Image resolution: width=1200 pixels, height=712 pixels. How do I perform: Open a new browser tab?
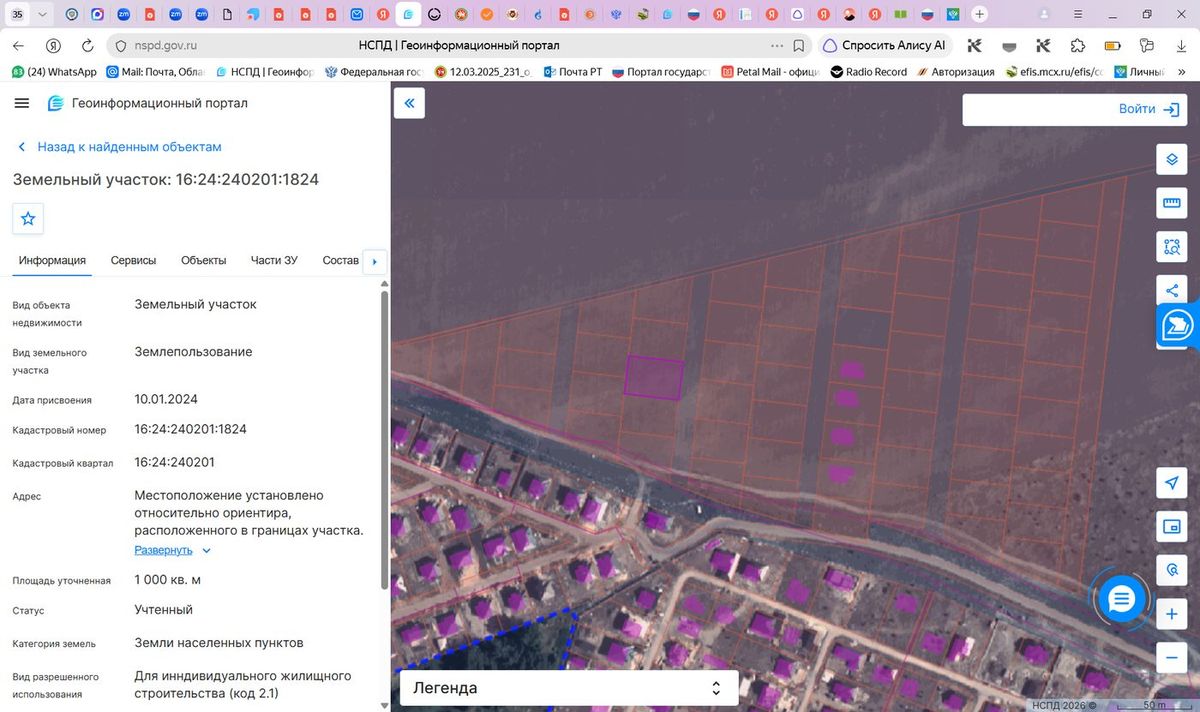point(980,15)
